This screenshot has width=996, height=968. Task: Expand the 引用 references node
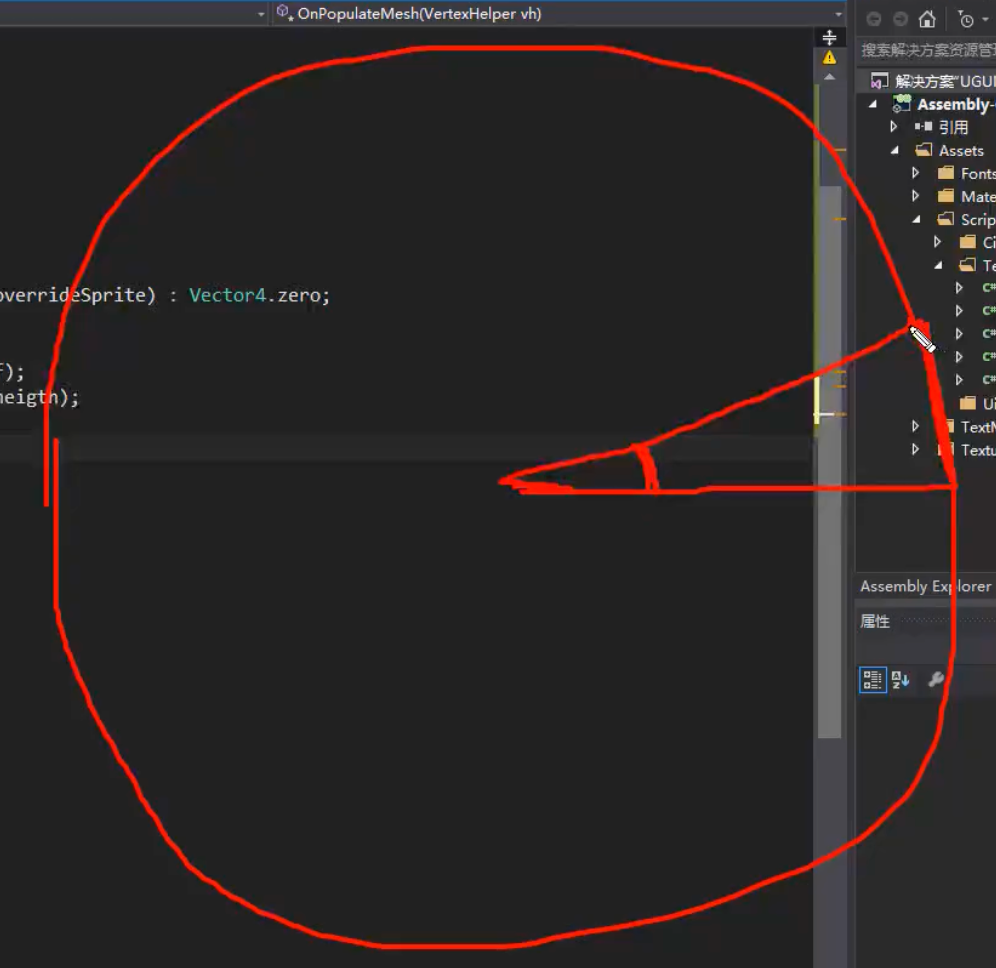893,126
